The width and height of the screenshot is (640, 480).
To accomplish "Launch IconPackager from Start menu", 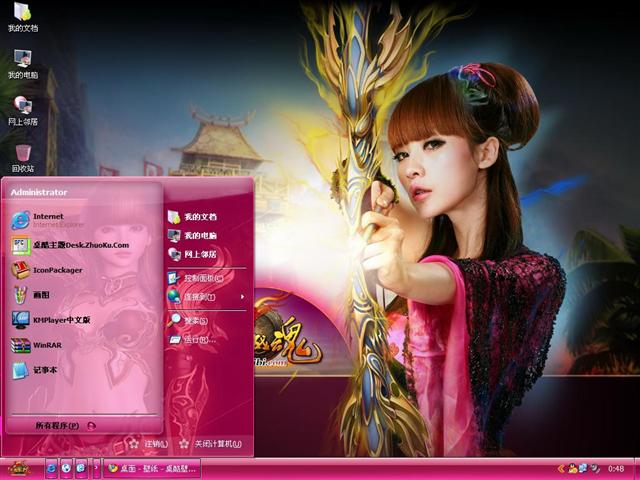I will (47, 270).
